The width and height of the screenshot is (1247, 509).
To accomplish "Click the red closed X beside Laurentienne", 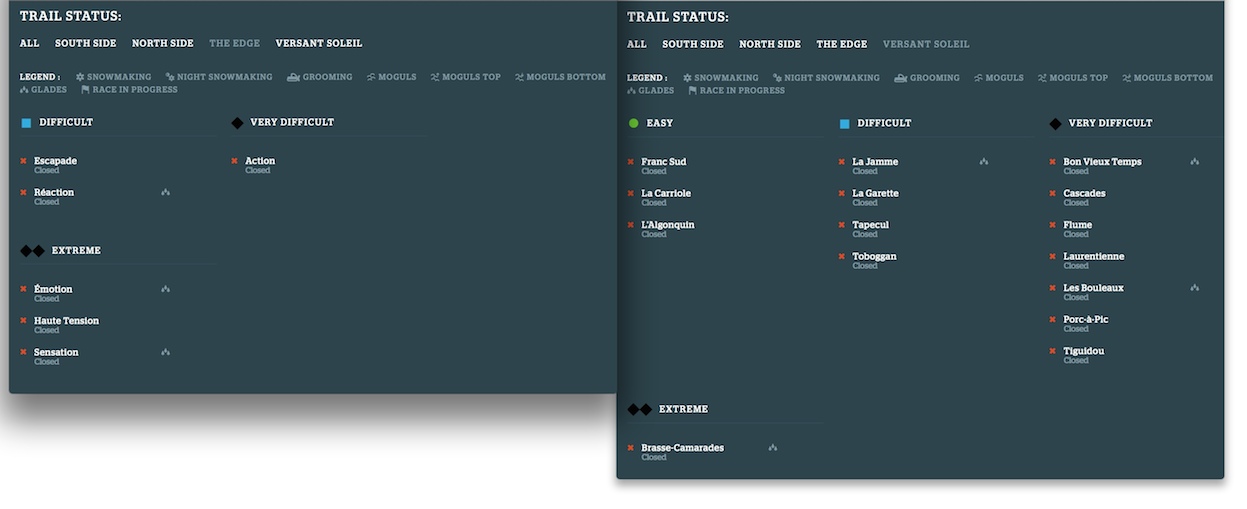I will (1053, 257).
